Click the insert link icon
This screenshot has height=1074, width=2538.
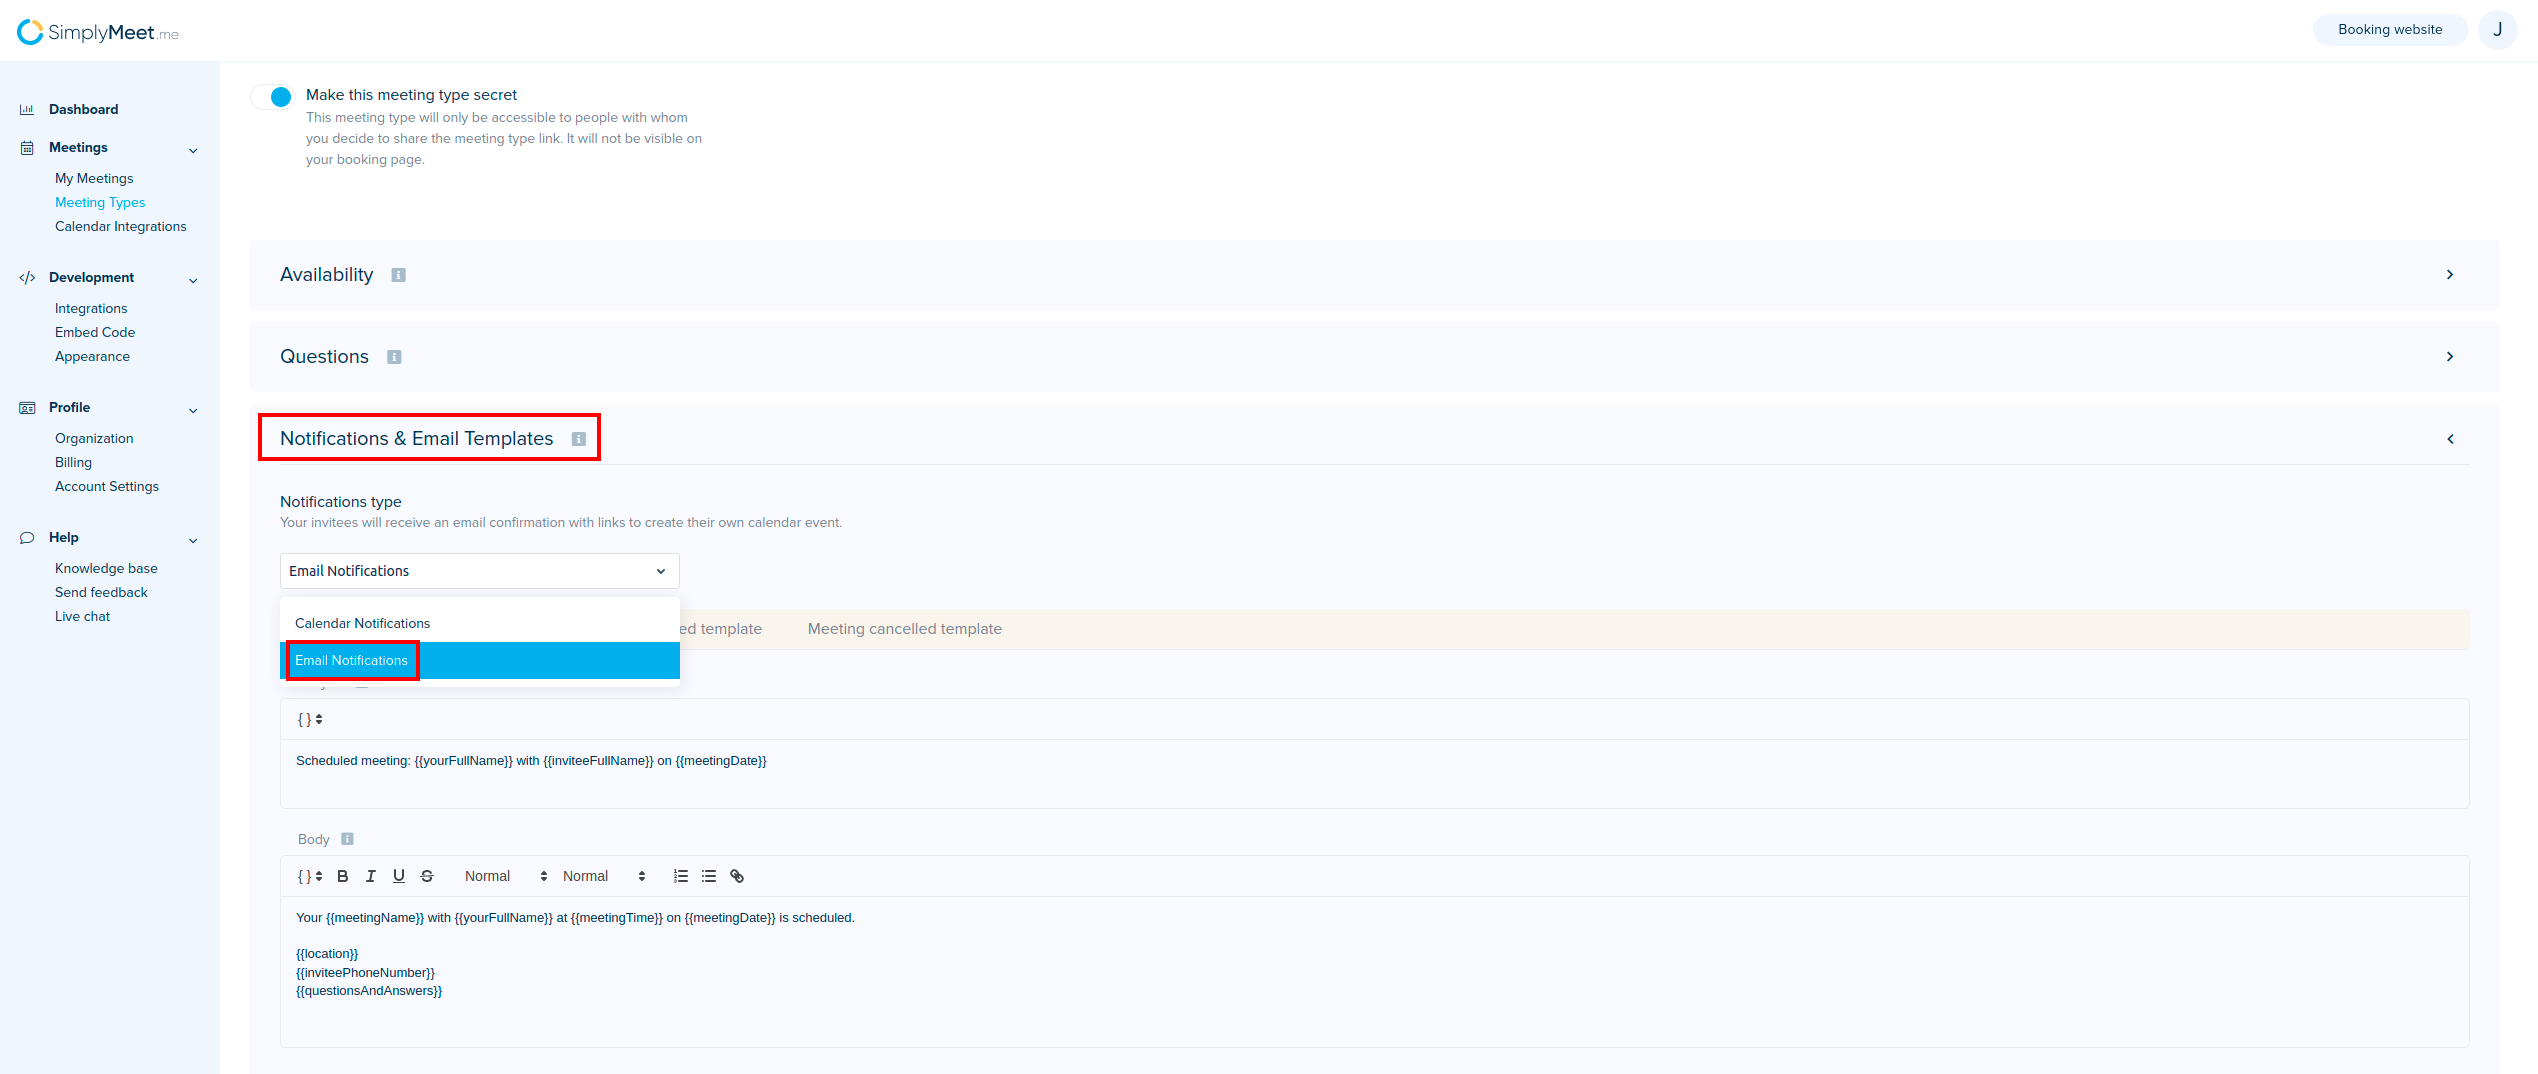click(737, 876)
